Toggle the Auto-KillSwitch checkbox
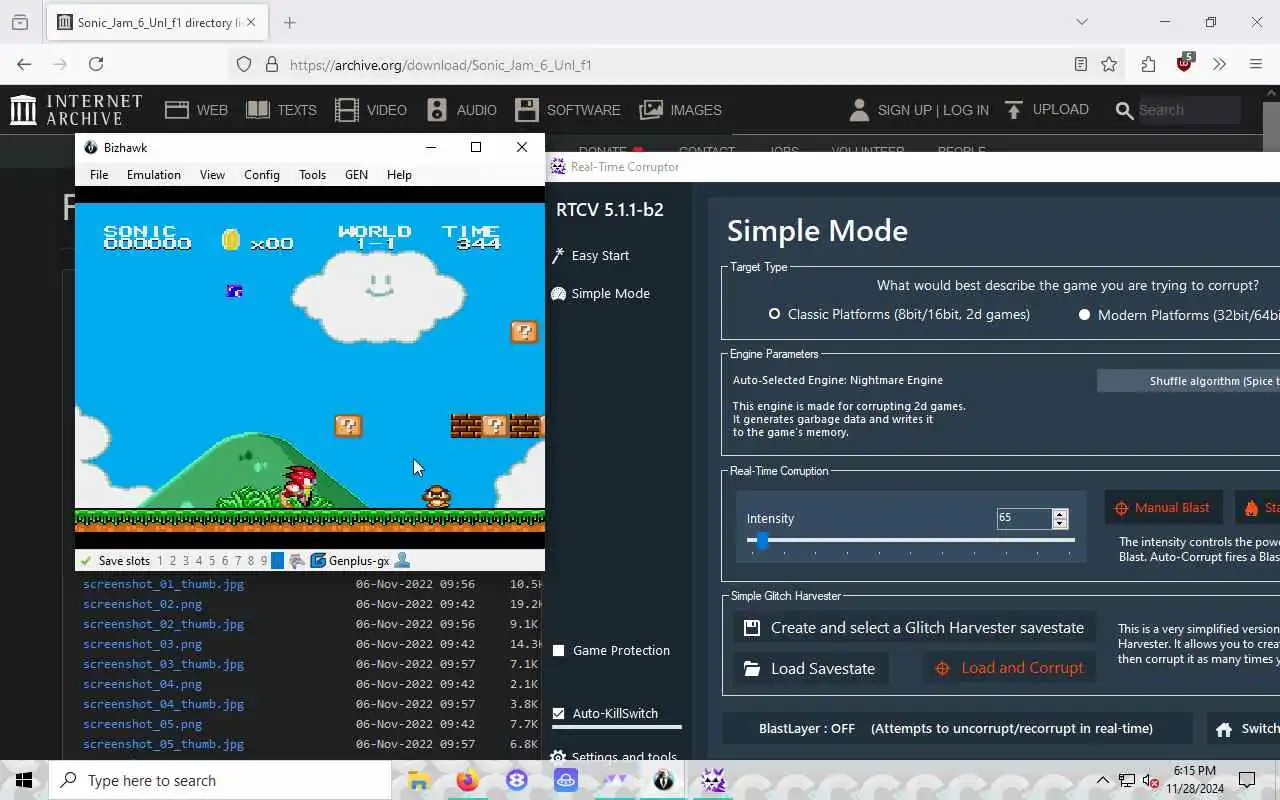Image resolution: width=1280 pixels, height=800 pixels. pos(559,713)
